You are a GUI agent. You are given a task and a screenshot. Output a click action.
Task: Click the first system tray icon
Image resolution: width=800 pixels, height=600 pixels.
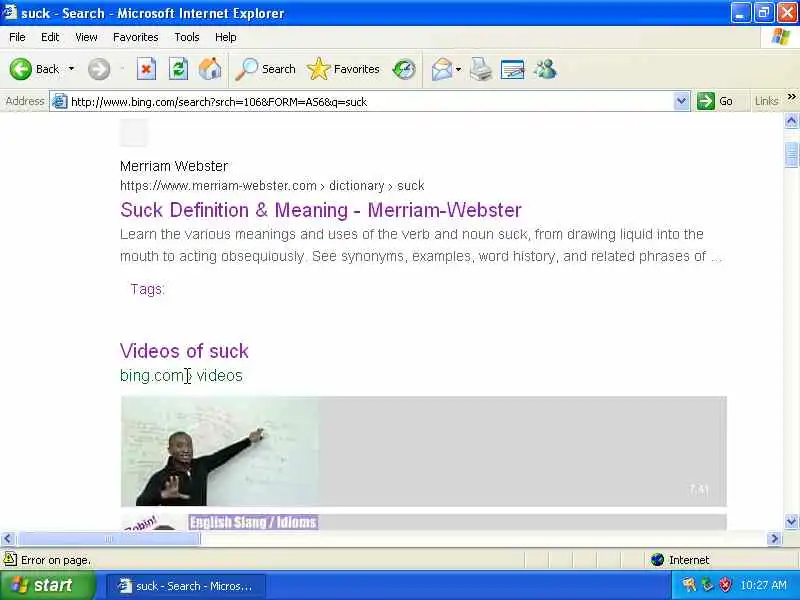[689, 585]
